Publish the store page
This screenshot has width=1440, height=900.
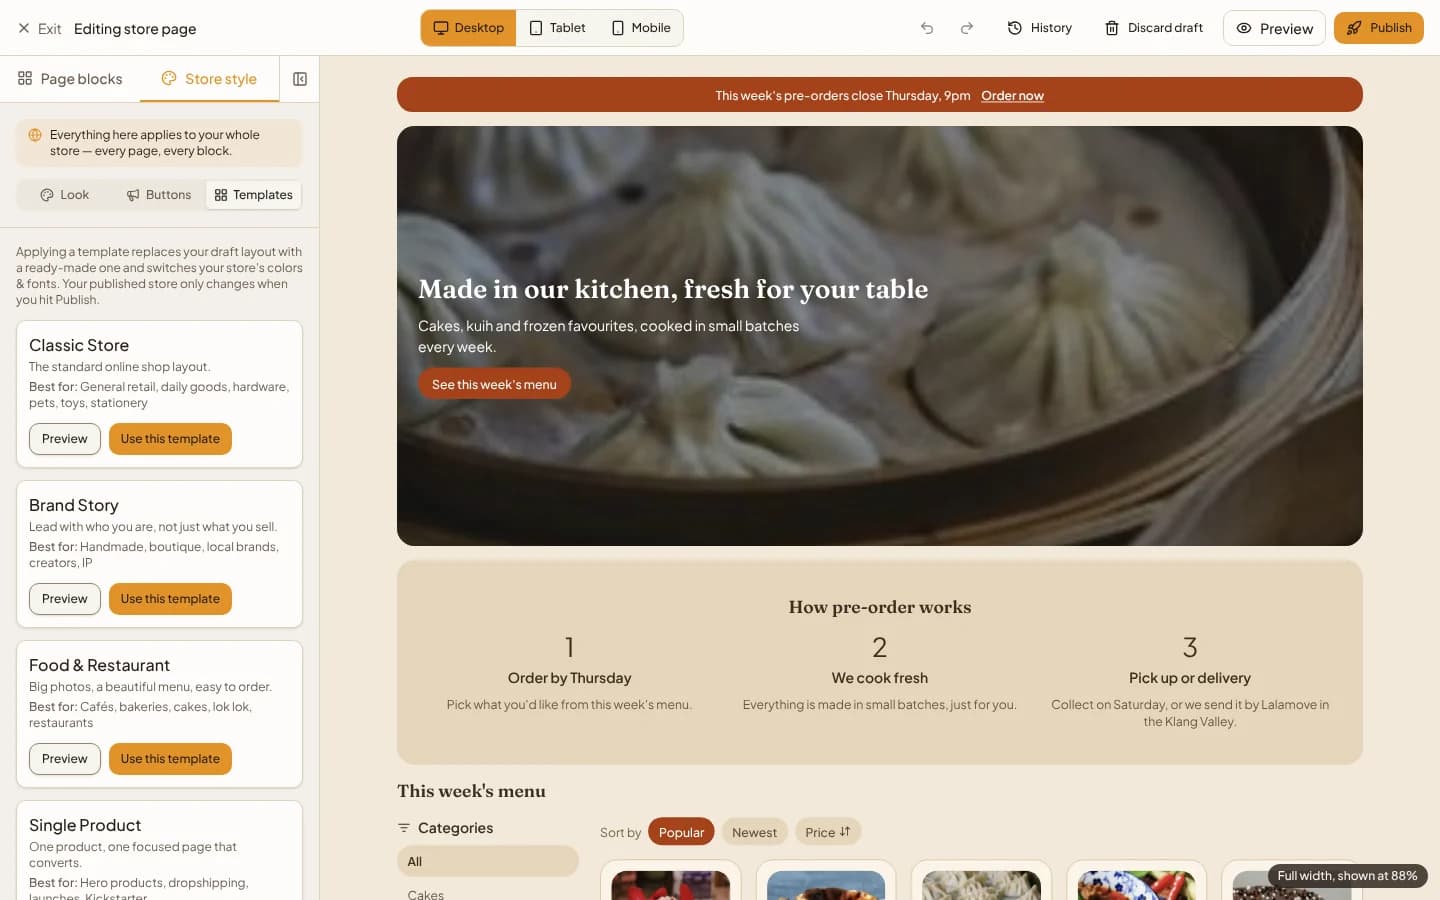tap(1378, 28)
